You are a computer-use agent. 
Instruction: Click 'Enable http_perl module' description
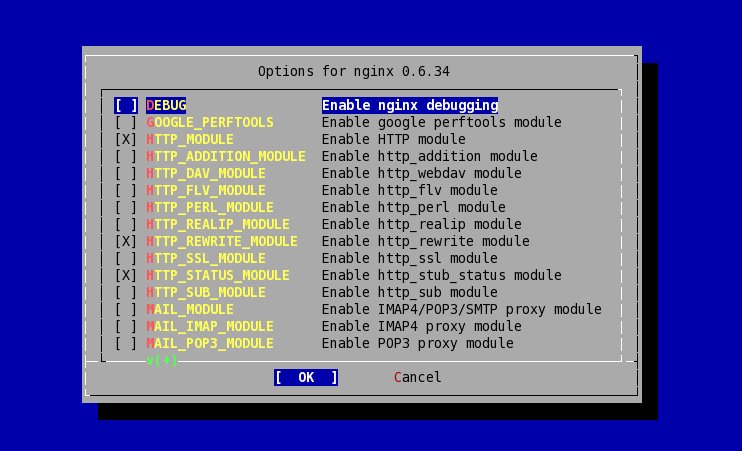tap(414, 207)
